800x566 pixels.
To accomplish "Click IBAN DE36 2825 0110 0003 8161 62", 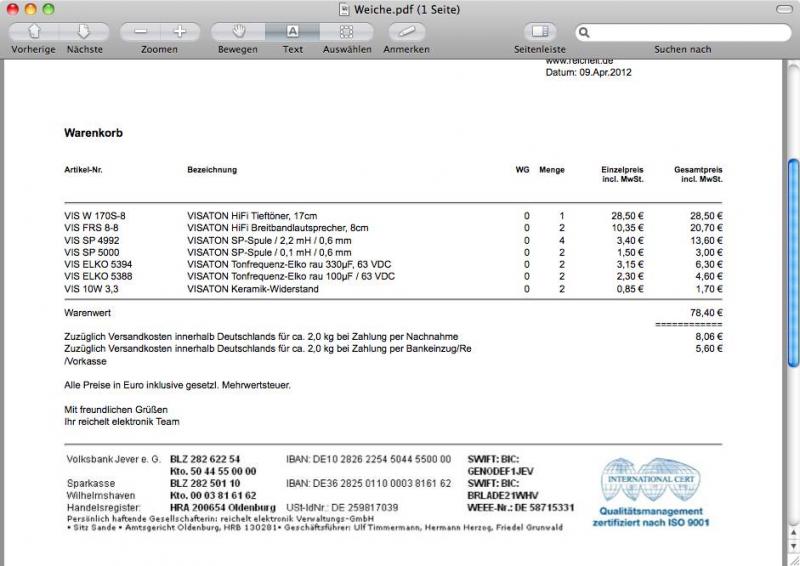I will click(368, 483).
